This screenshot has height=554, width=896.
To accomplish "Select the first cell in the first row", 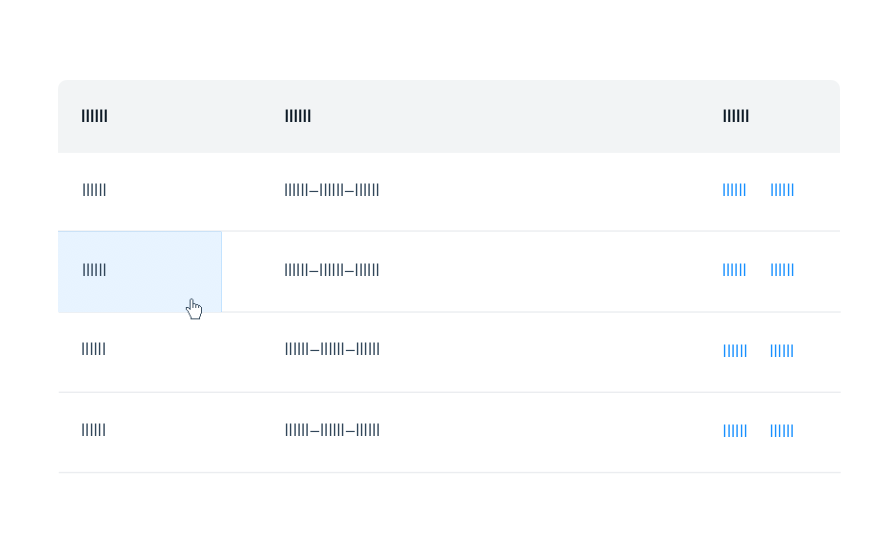I will coord(94,190).
